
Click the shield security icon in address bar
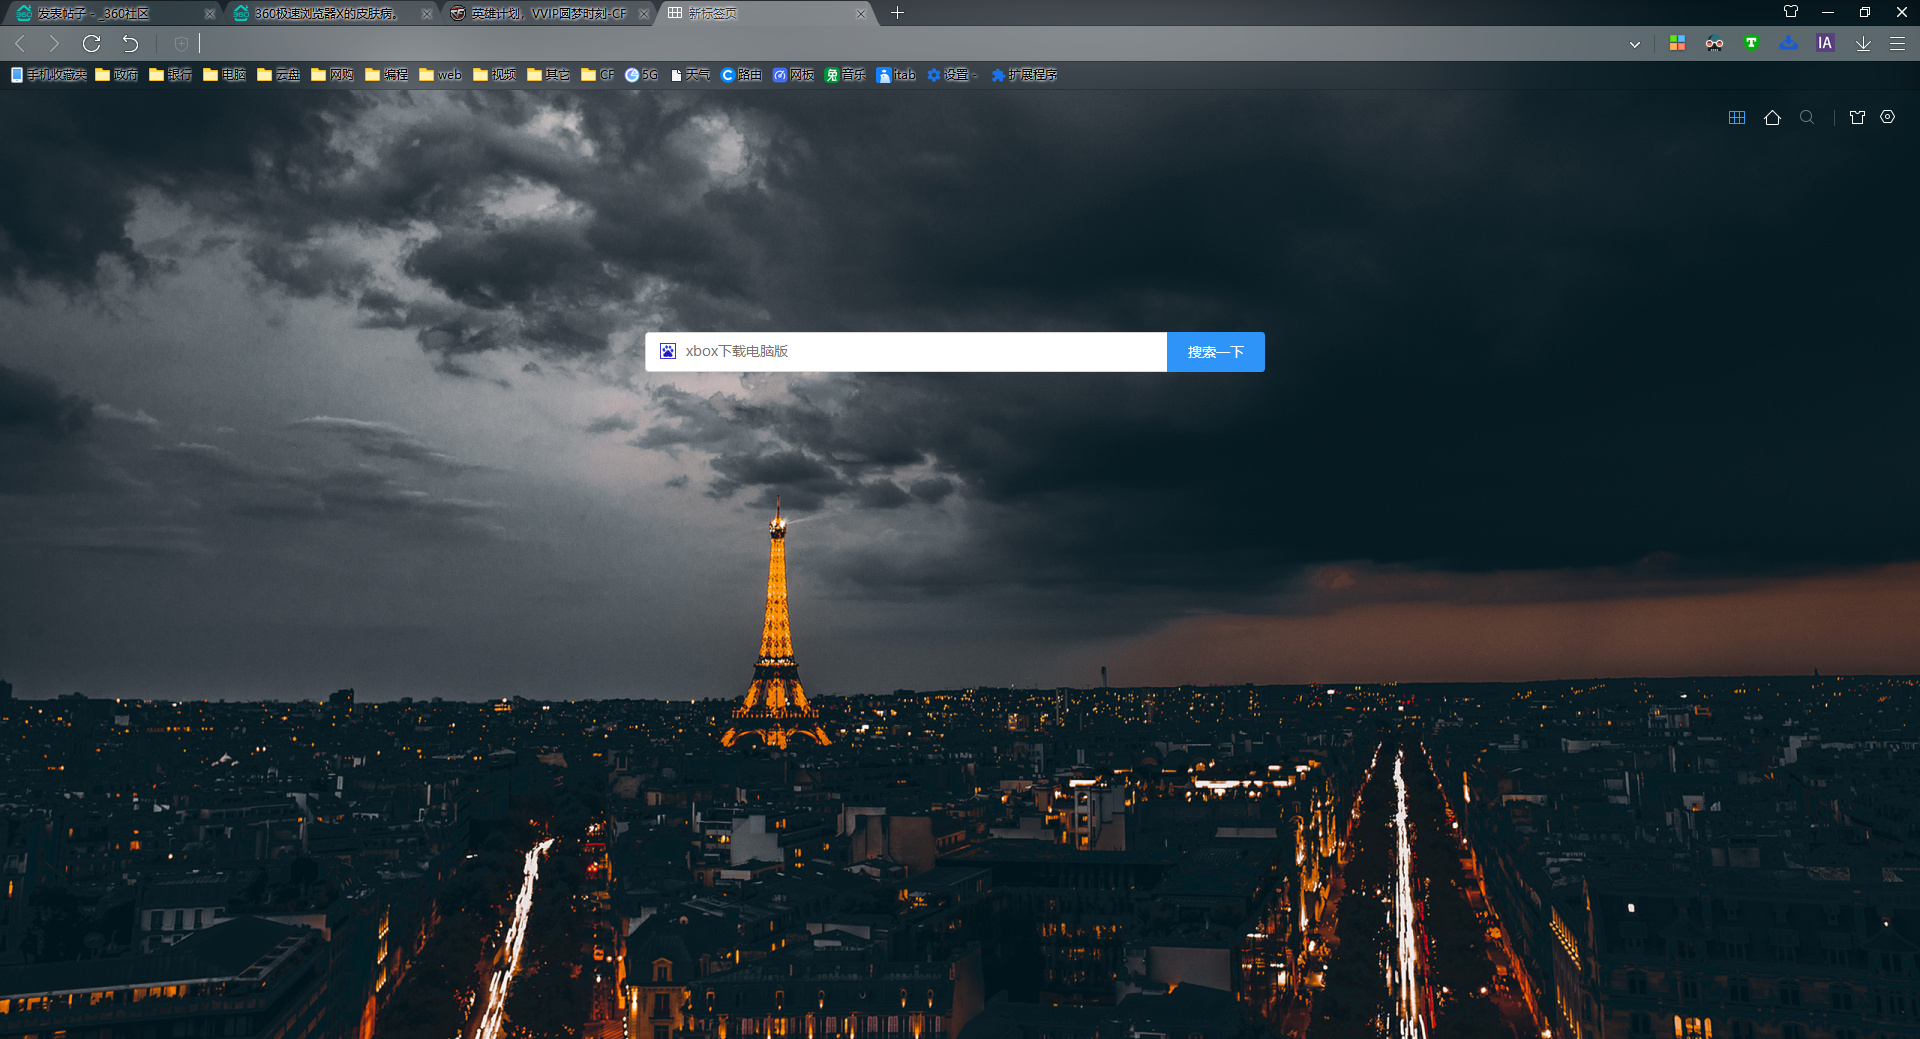181,44
